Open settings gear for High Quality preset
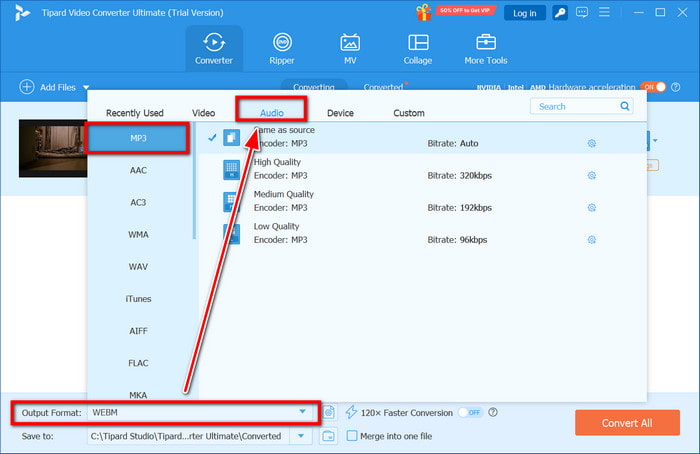Screen dimensions: 700x454 tap(592, 175)
